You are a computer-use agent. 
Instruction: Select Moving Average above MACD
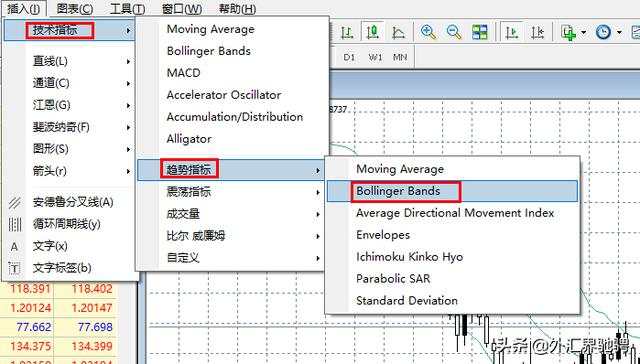coord(211,29)
